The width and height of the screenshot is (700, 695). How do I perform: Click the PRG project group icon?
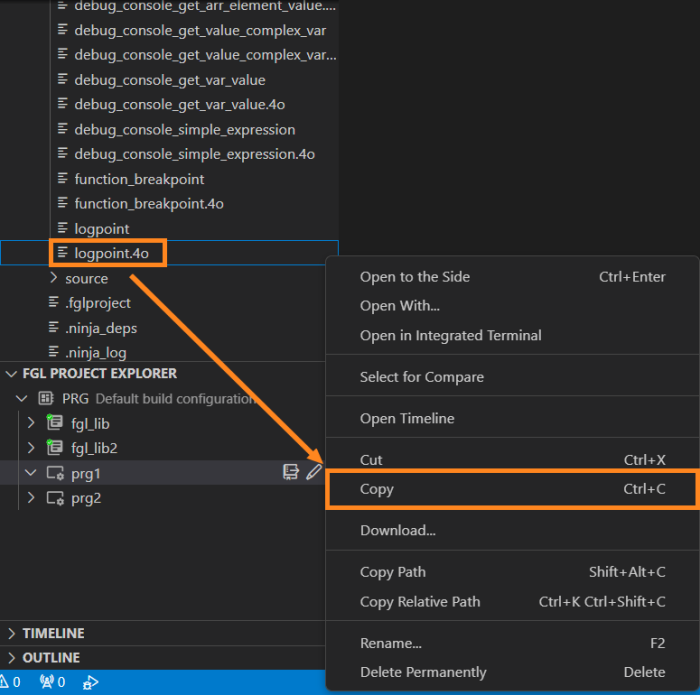click(x=46, y=398)
